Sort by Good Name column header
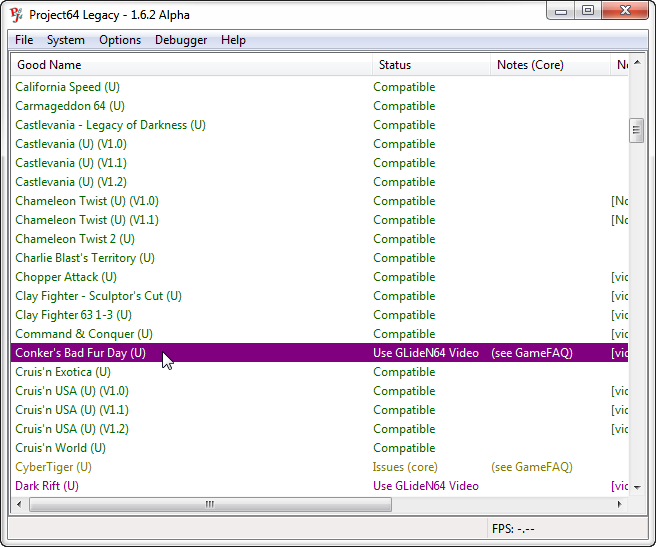This screenshot has width=656, height=547. 192,65
